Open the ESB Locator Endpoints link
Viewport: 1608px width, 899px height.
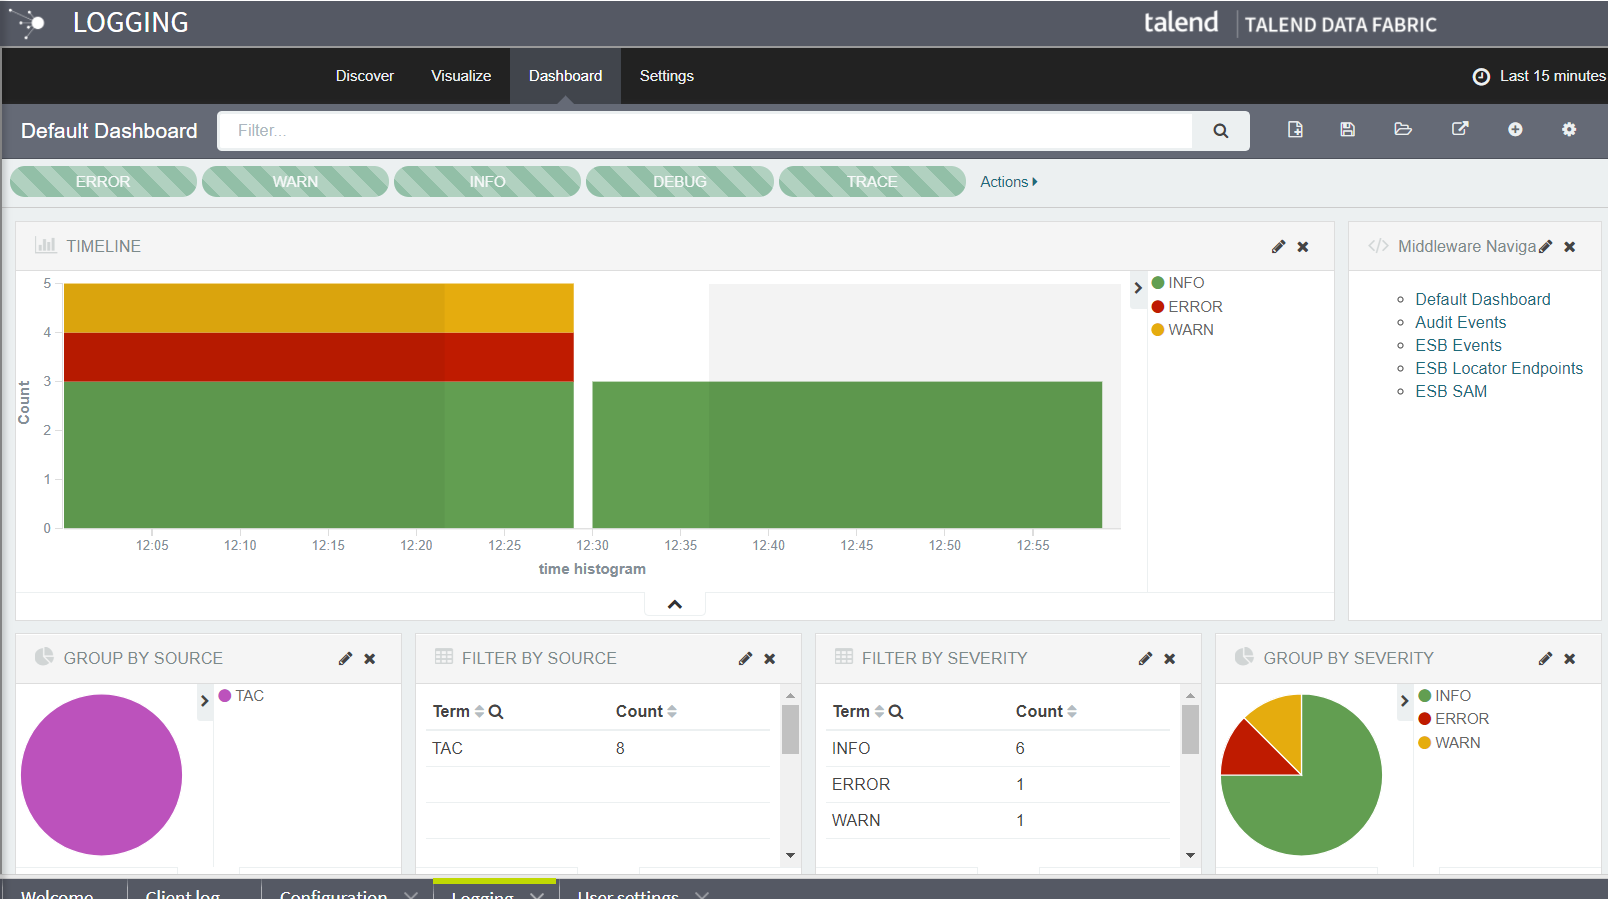click(1499, 369)
